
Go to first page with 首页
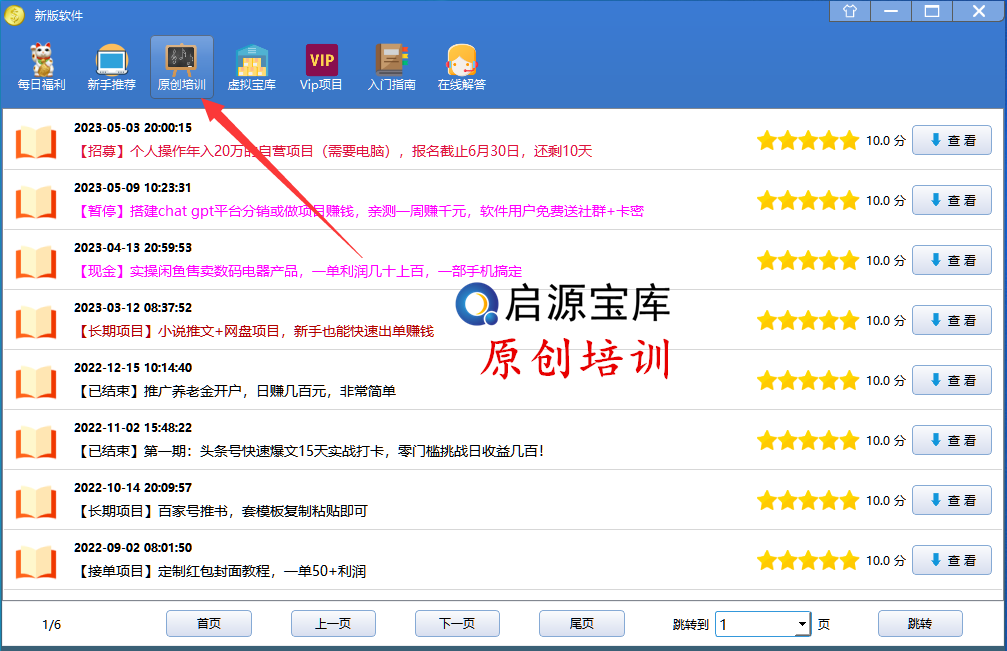point(209,623)
